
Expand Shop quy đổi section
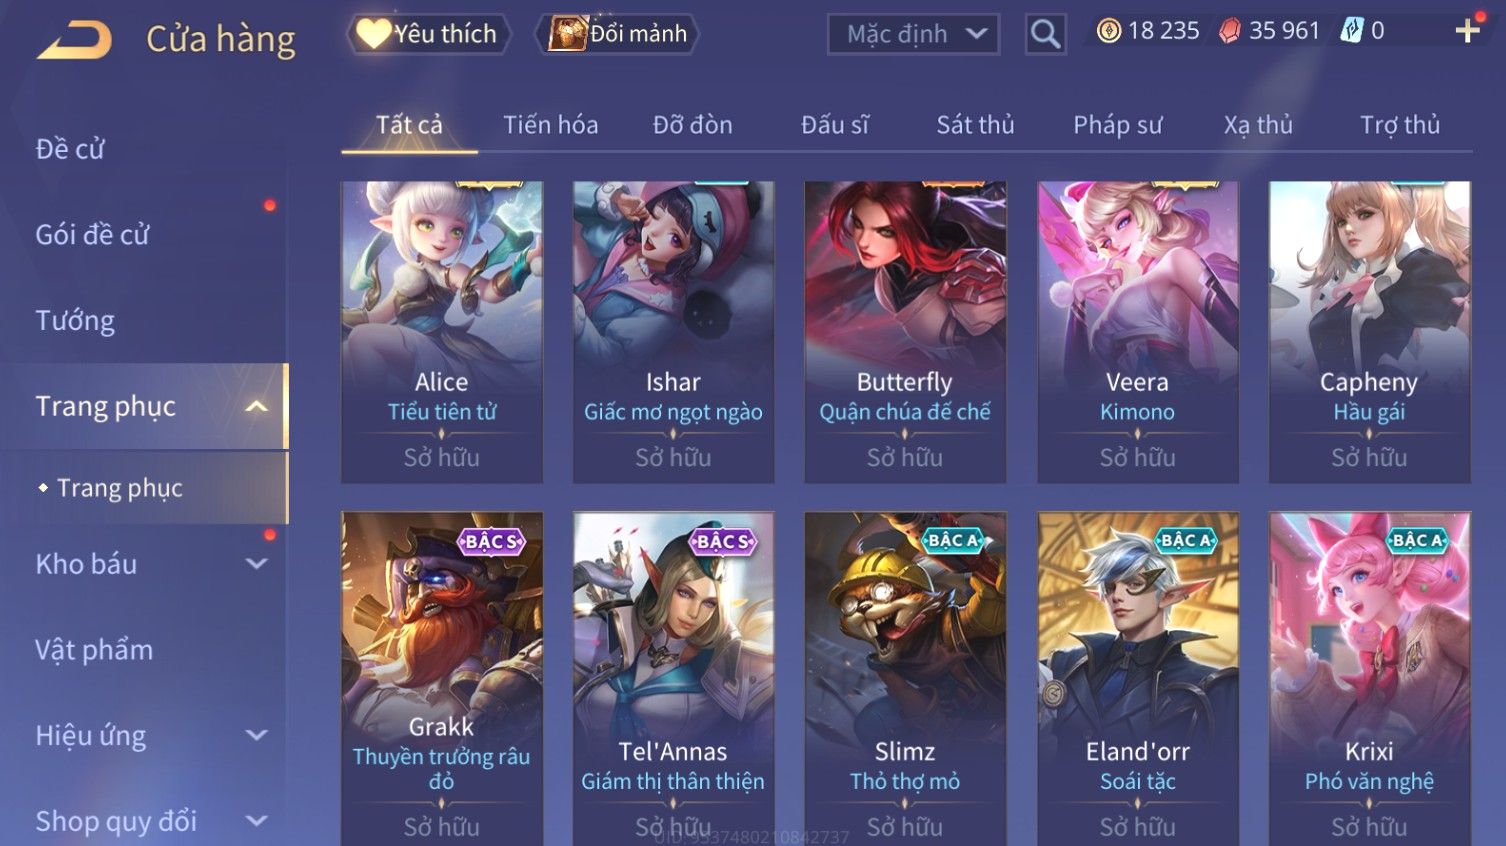tap(256, 821)
